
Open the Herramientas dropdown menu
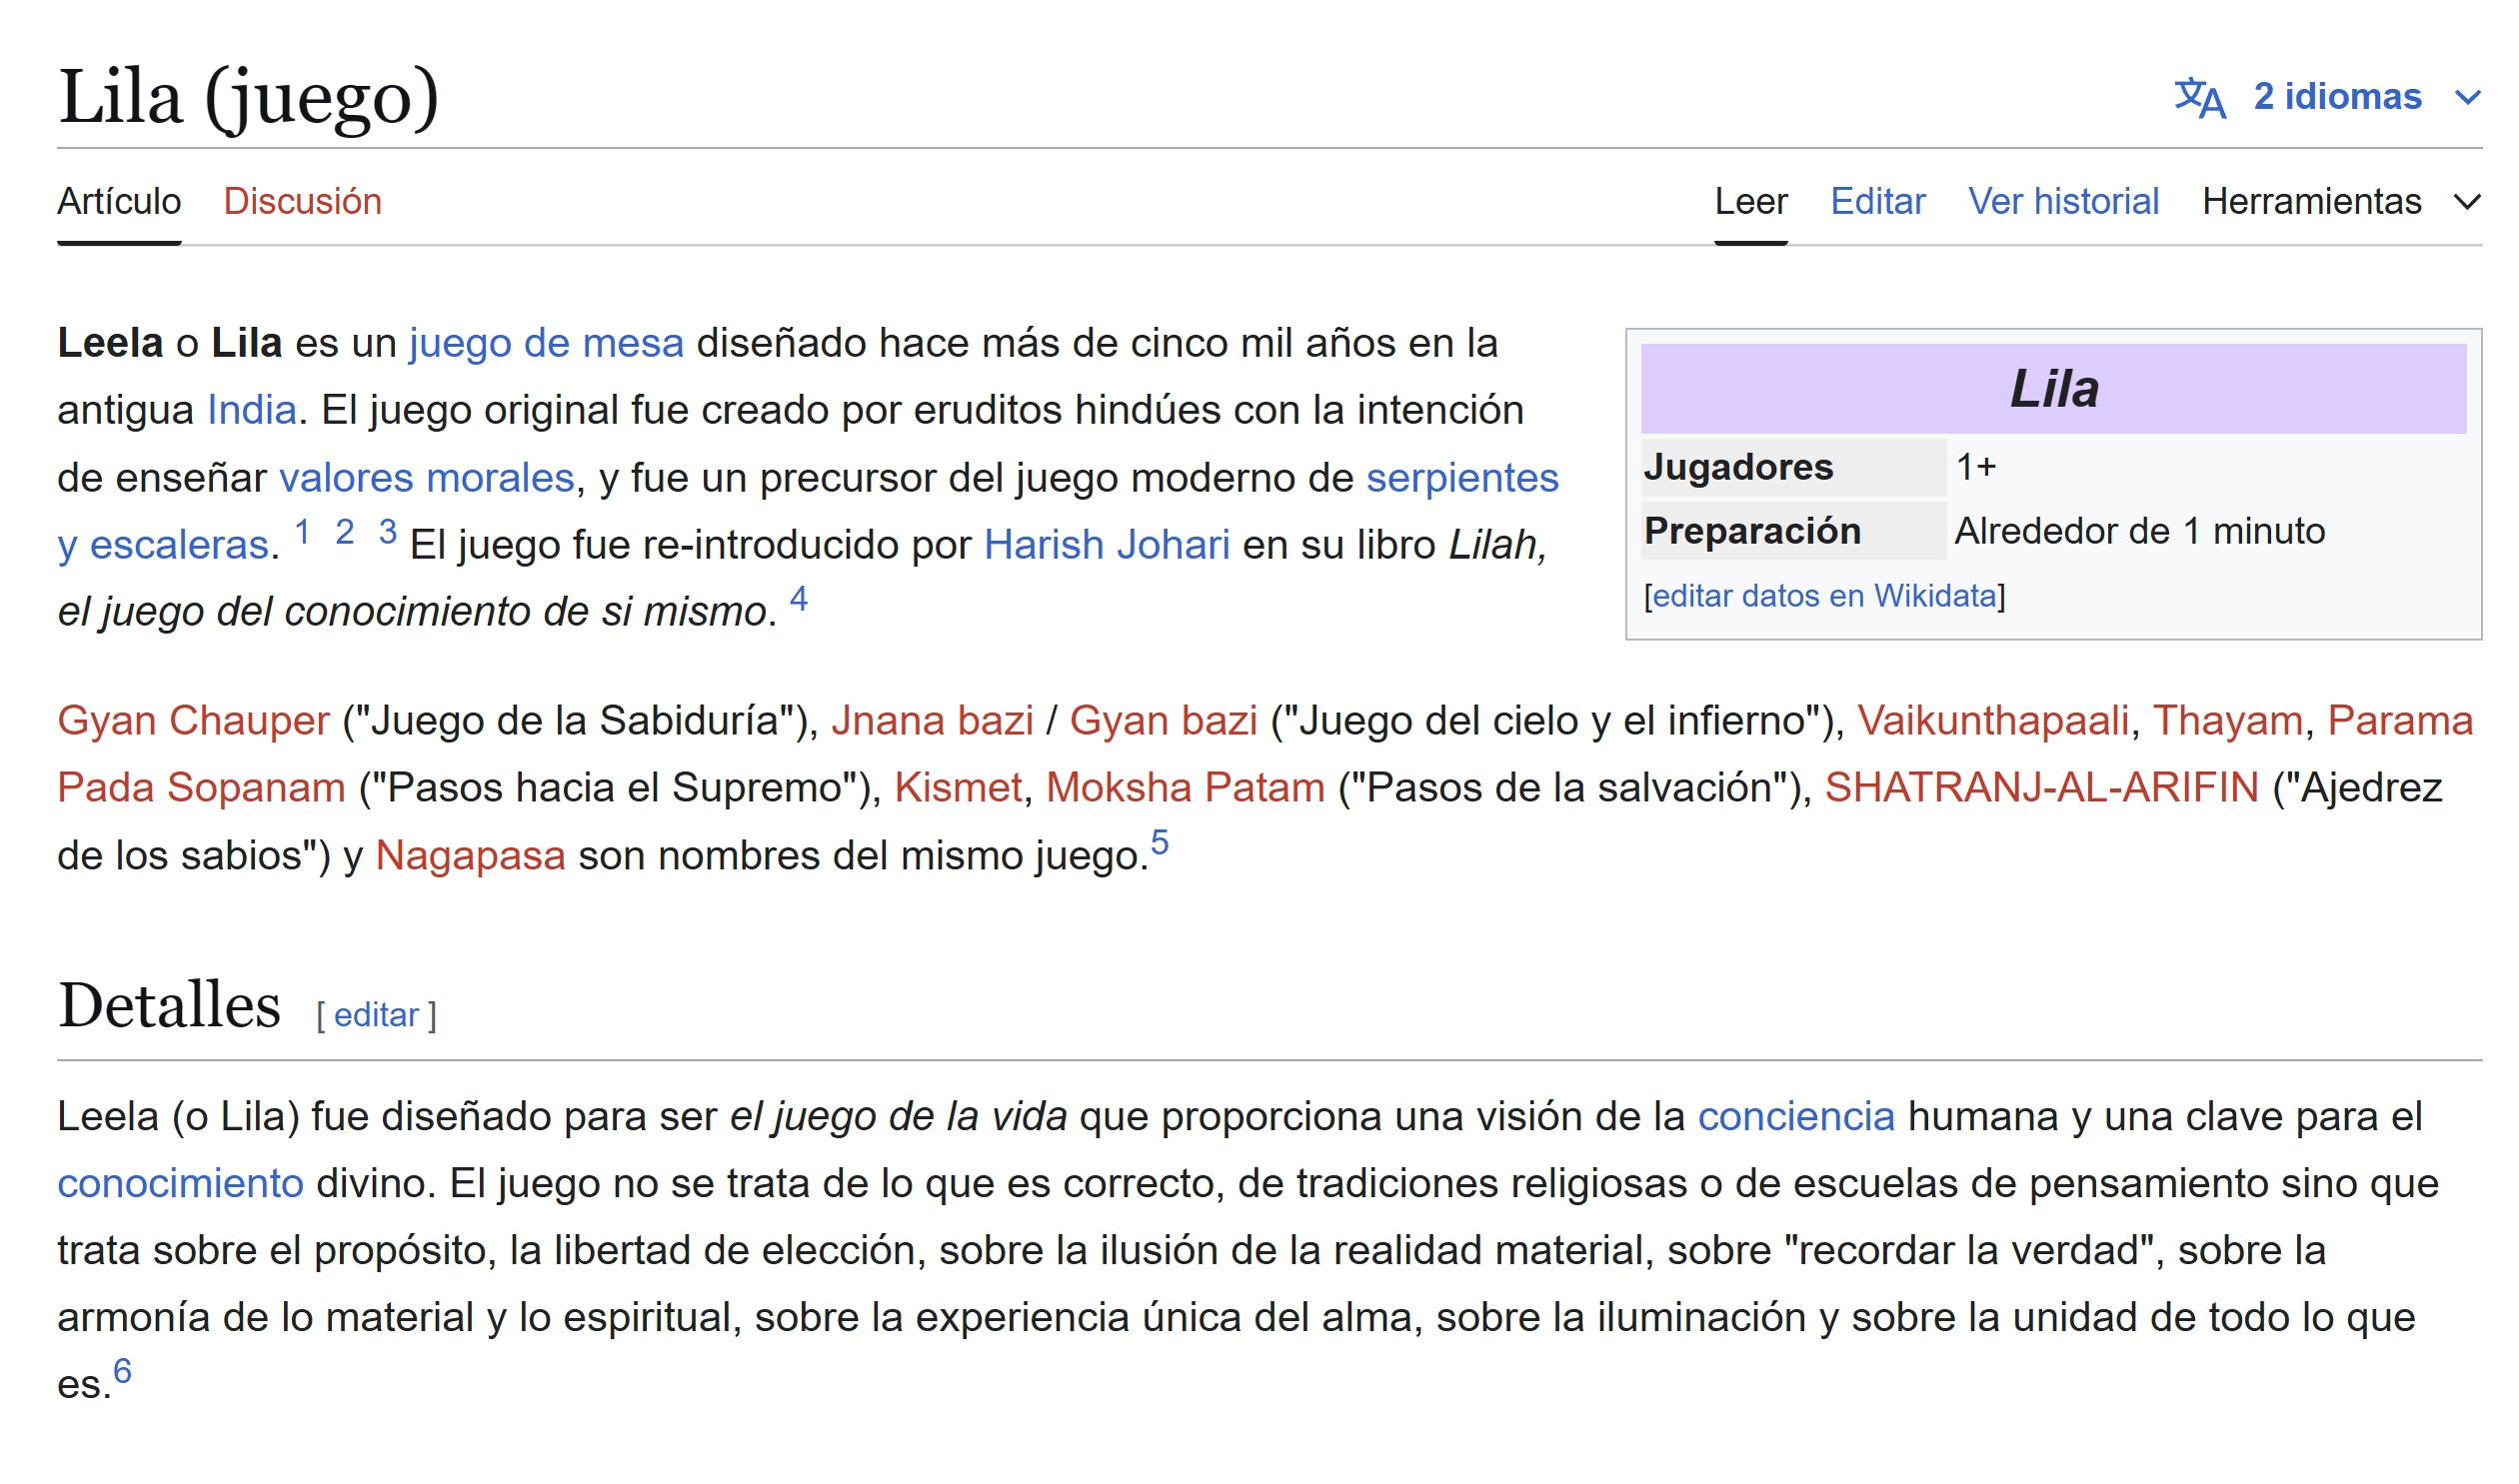pos(2311,202)
